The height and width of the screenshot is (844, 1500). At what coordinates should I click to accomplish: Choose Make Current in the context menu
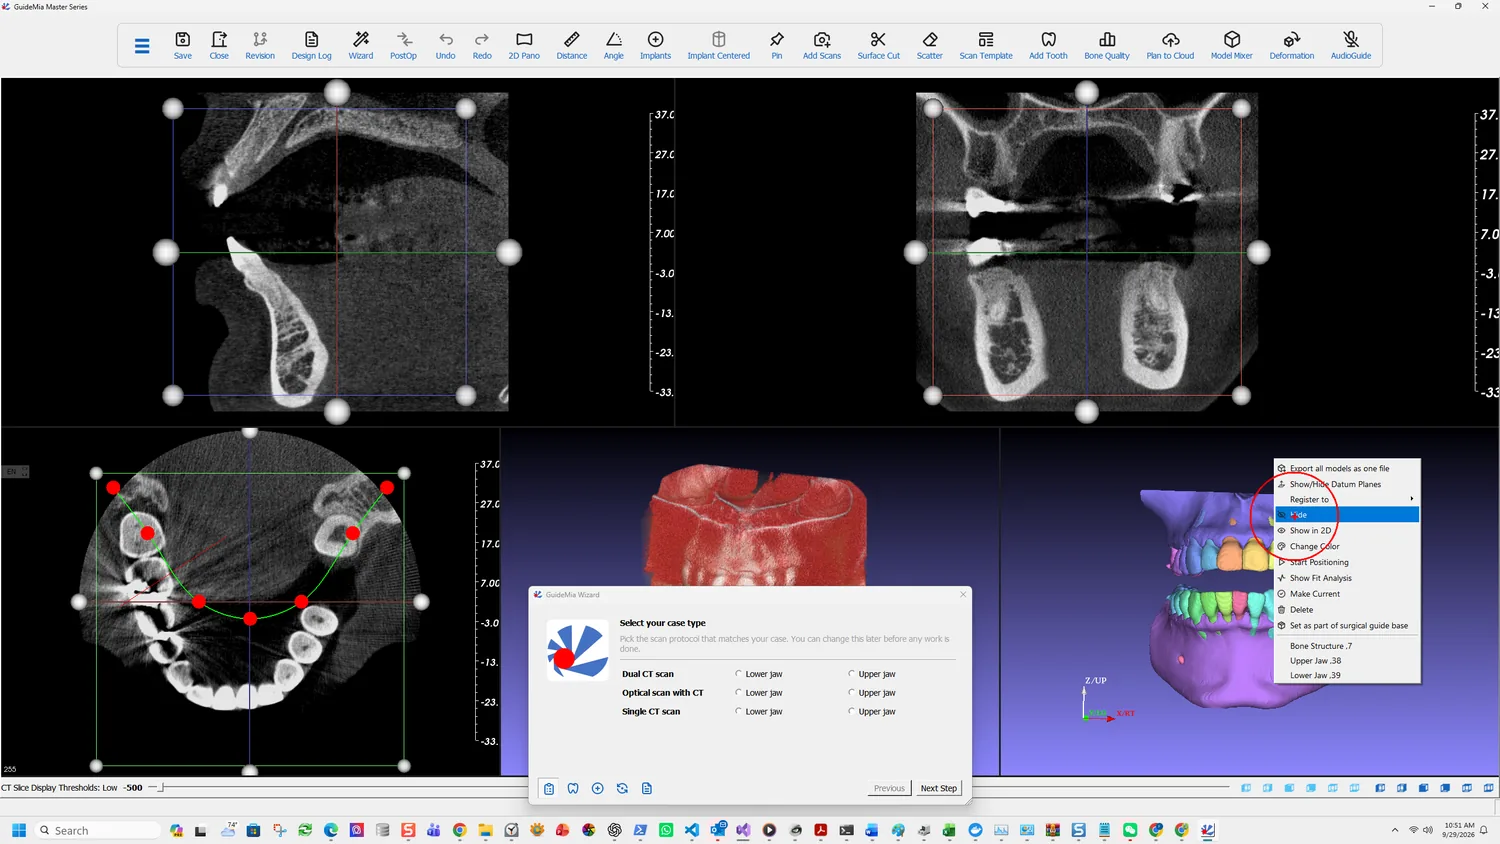coord(1347,594)
